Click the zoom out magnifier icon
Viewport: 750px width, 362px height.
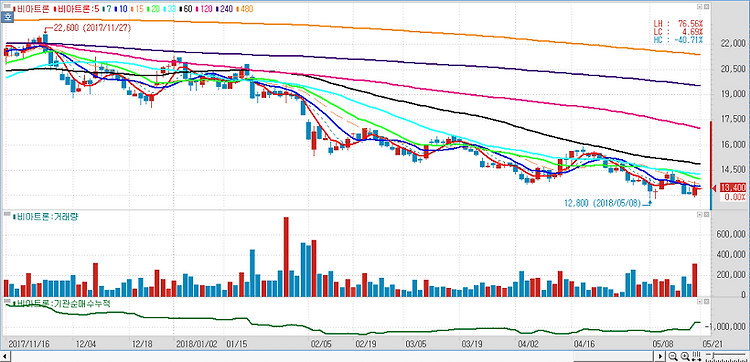(x=673, y=356)
